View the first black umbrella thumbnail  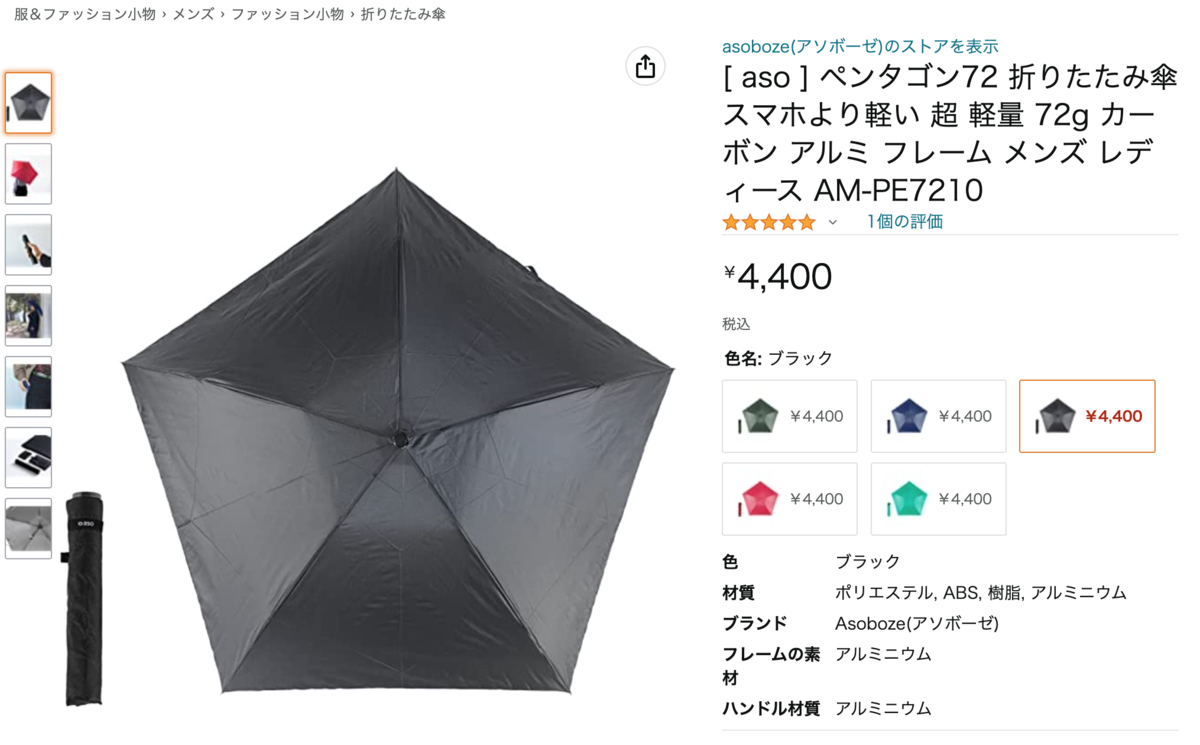(x=28, y=103)
